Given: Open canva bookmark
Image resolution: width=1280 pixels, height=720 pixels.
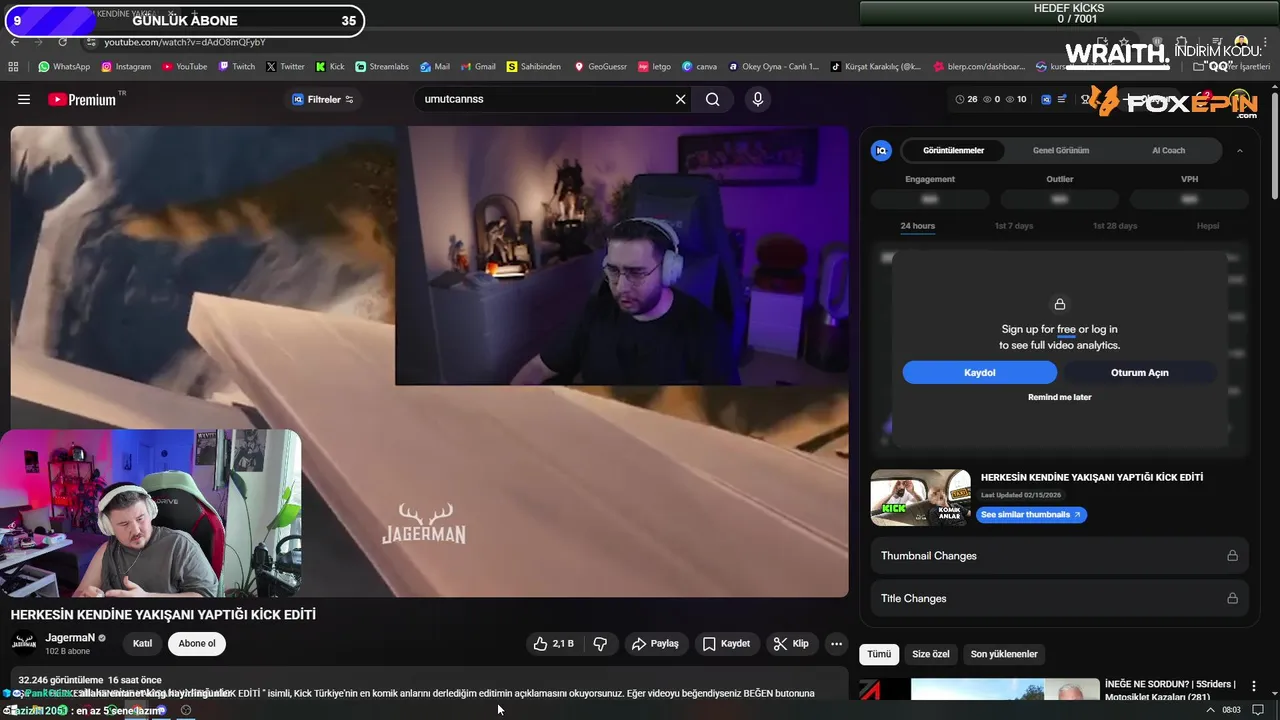Looking at the screenshot, I should [x=700, y=67].
